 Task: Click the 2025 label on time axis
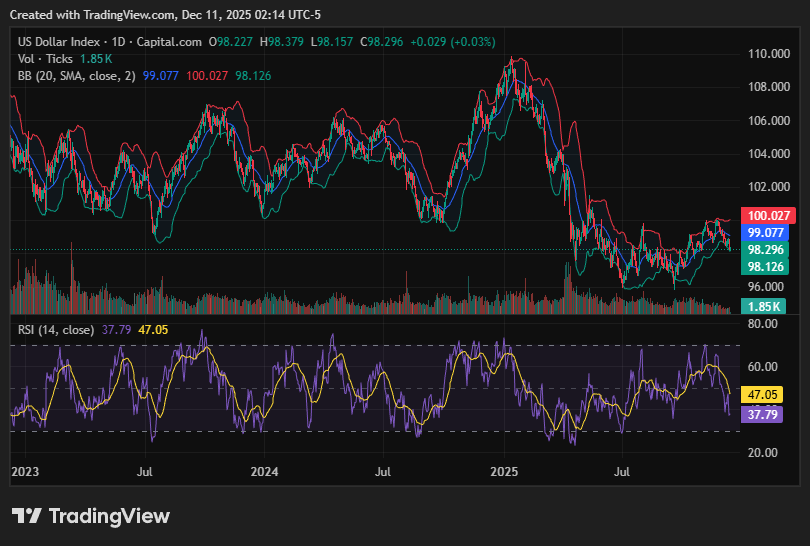click(x=504, y=471)
